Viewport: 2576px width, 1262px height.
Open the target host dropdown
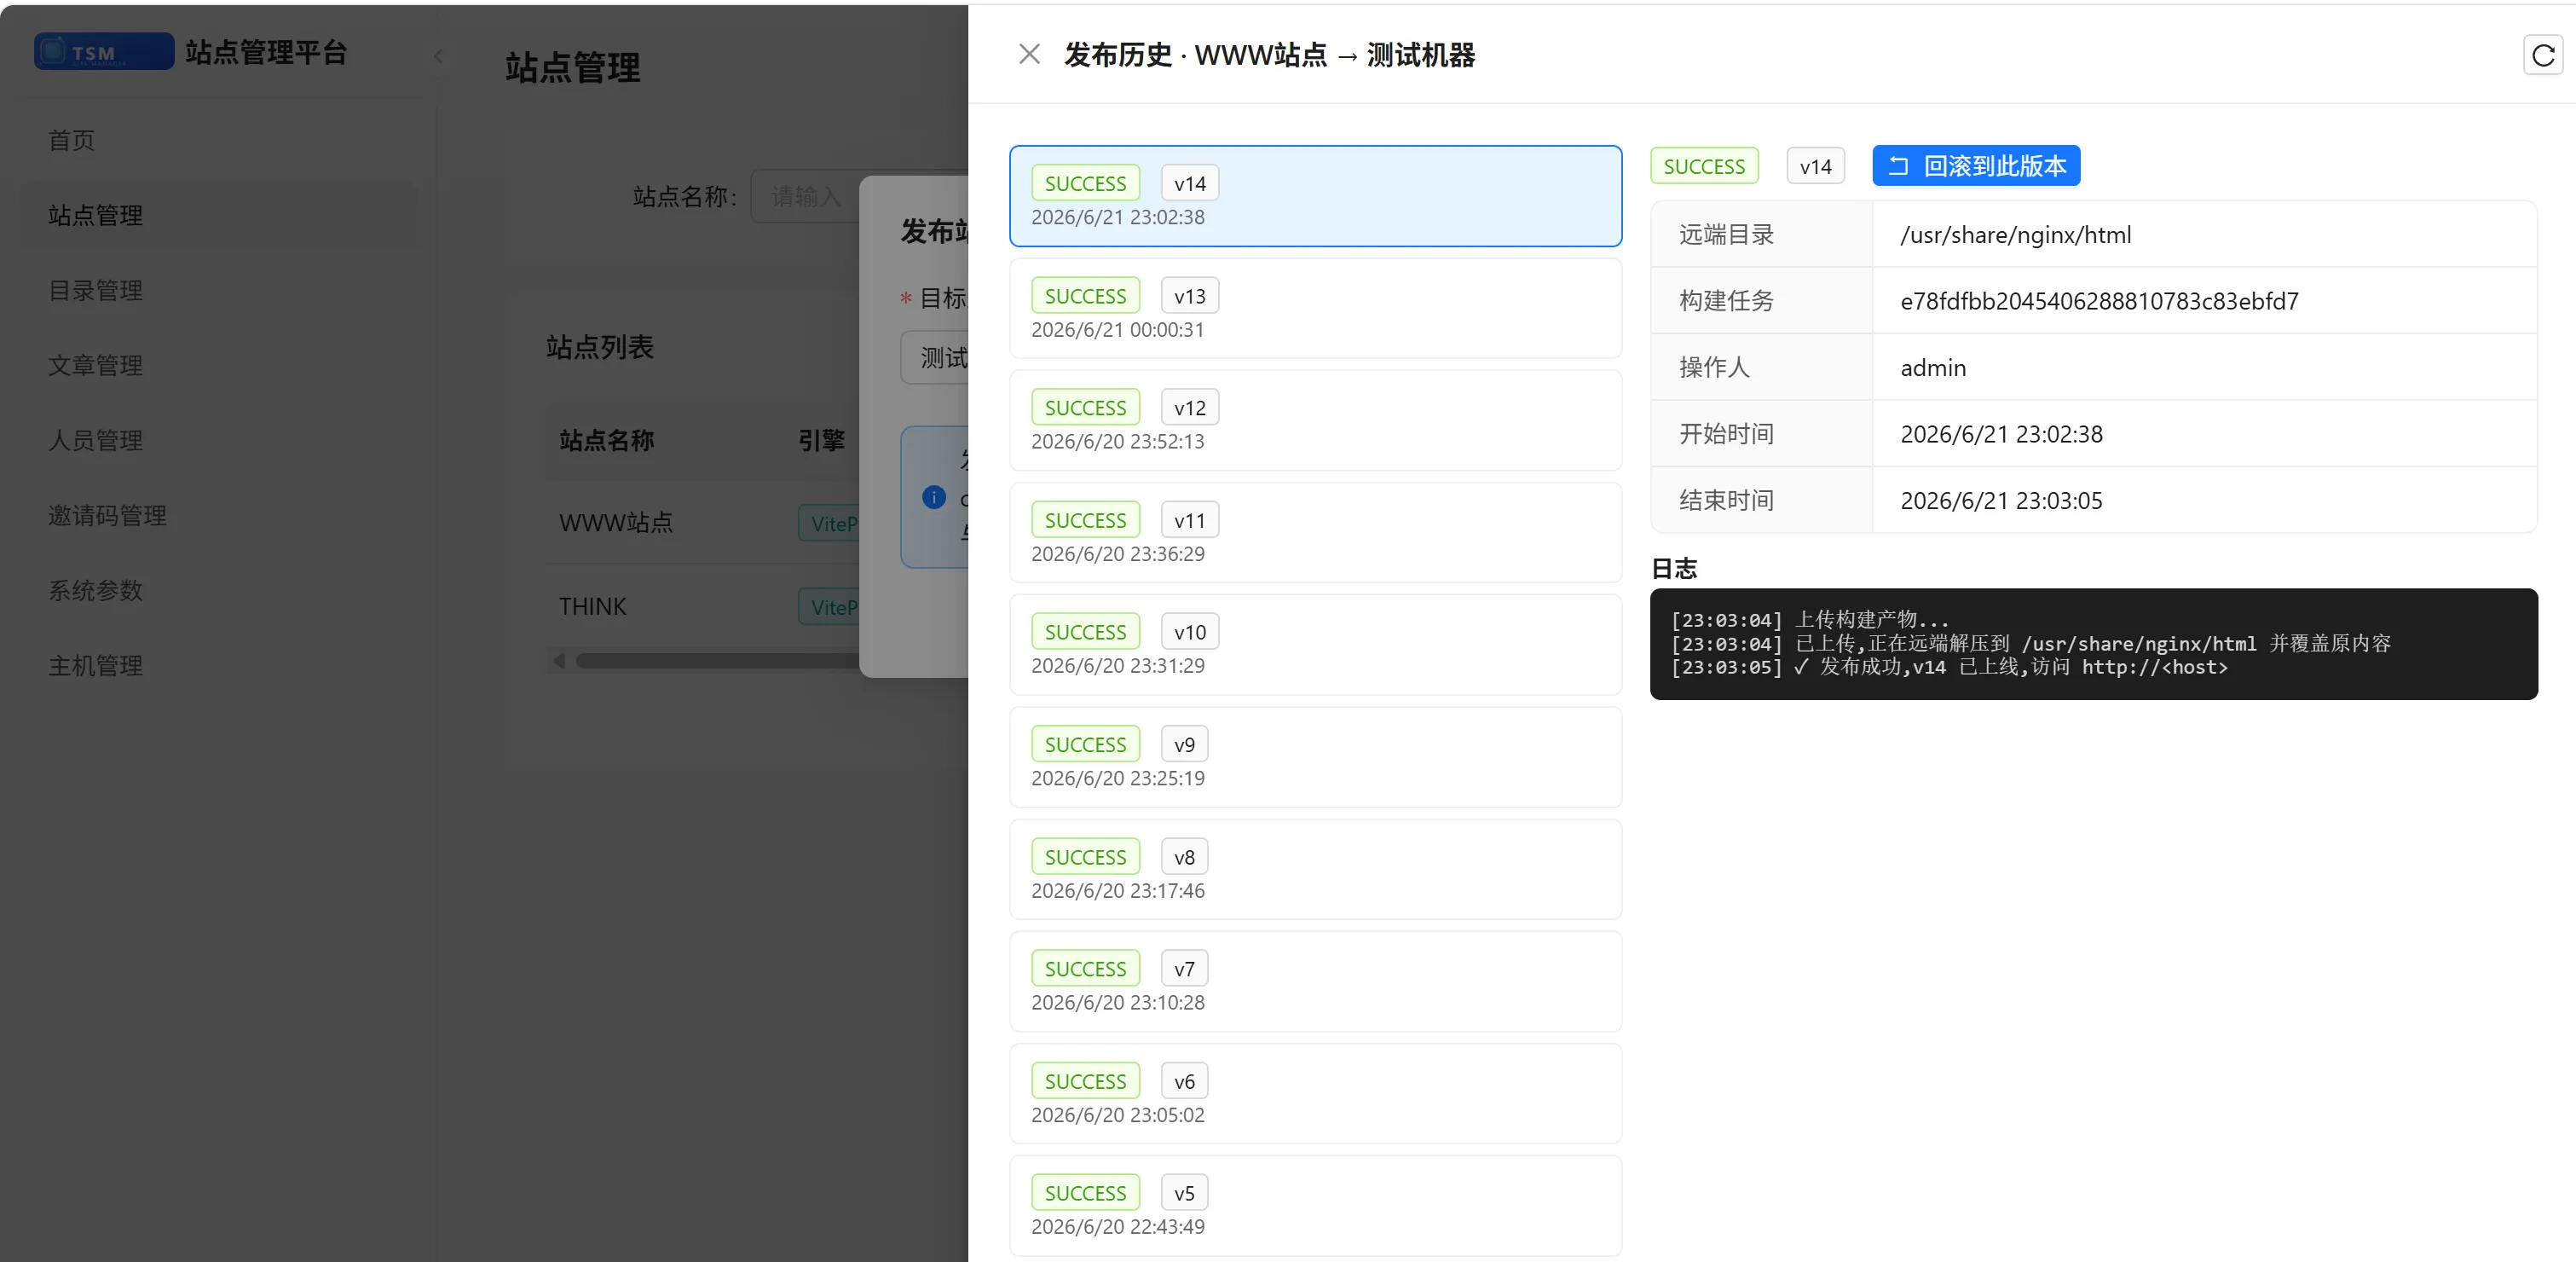(x=934, y=358)
